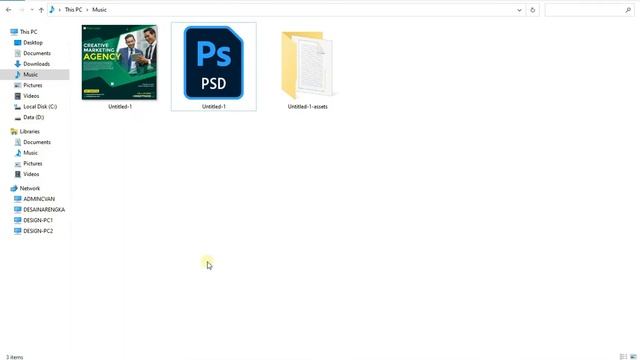This screenshot has width=640, height=360.
Task: Go back using the back arrow
Action: click(8, 10)
